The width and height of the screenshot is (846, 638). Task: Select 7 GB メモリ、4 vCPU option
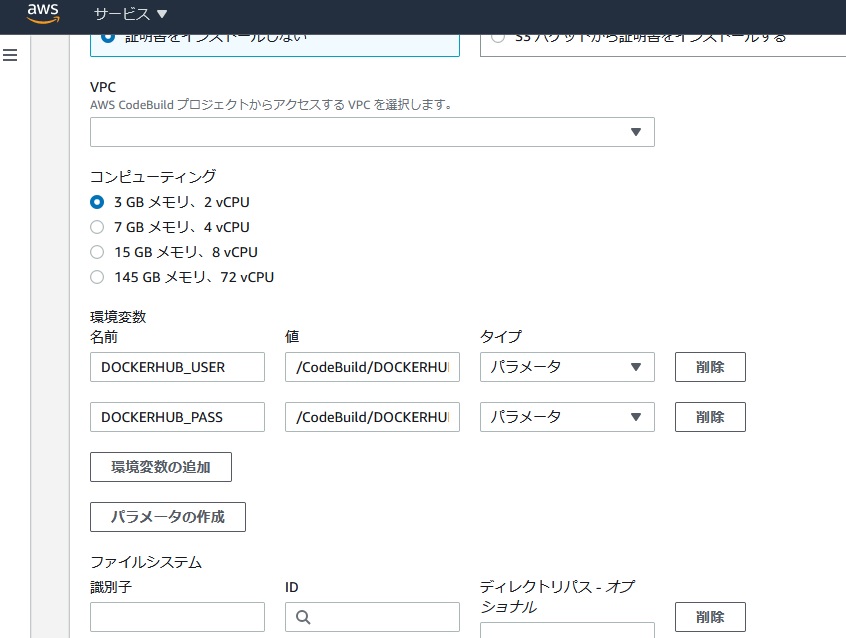click(97, 227)
